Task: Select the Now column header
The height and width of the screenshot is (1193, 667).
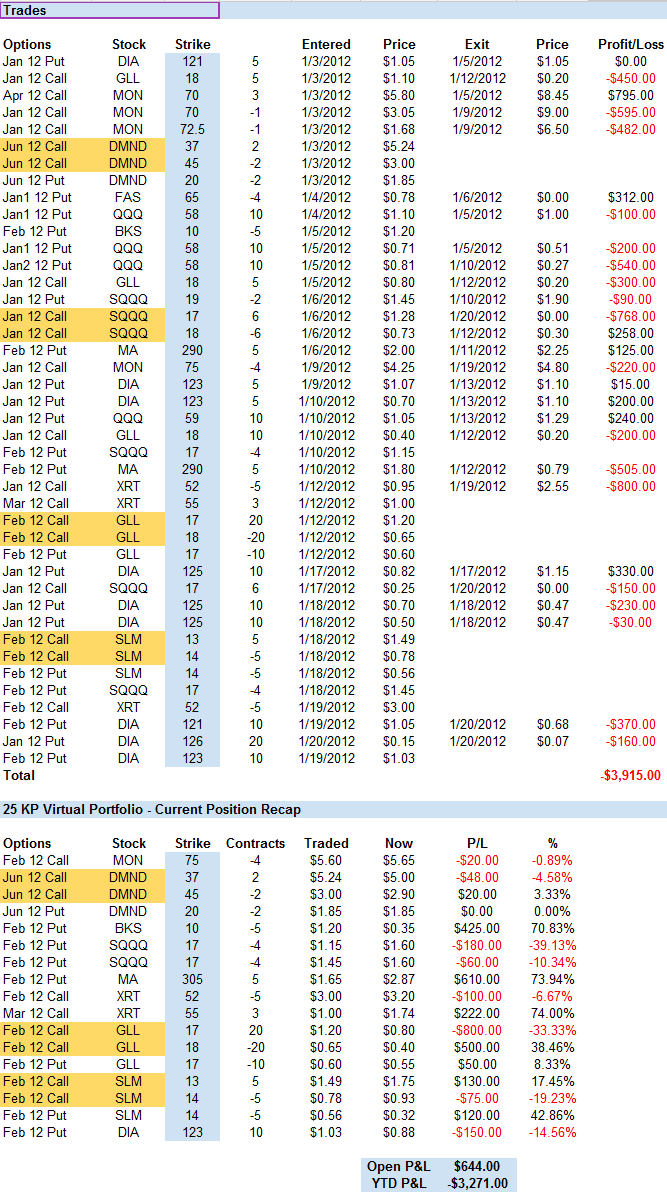Action: click(x=399, y=843)
